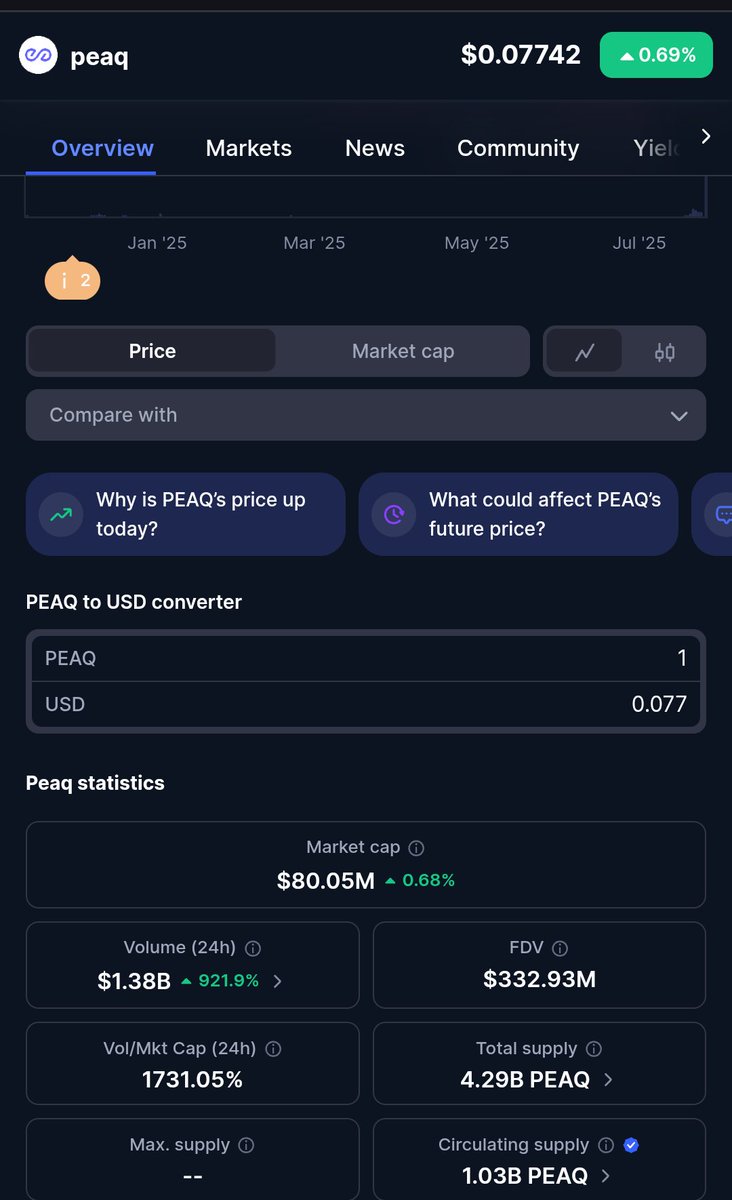Open the Compare with dropdown
The height and width of the screenshot is (1200, 732).
[366, 415]
